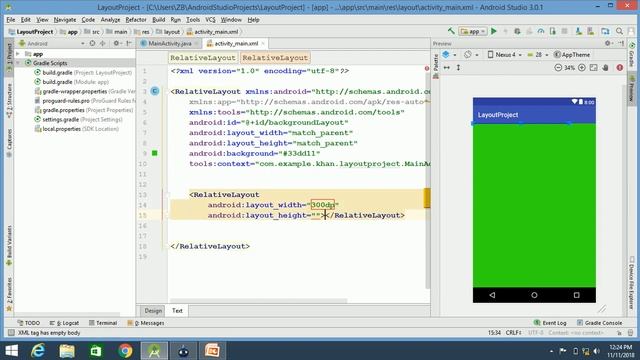Open the Navigate menu

click(x=65, y=20)
